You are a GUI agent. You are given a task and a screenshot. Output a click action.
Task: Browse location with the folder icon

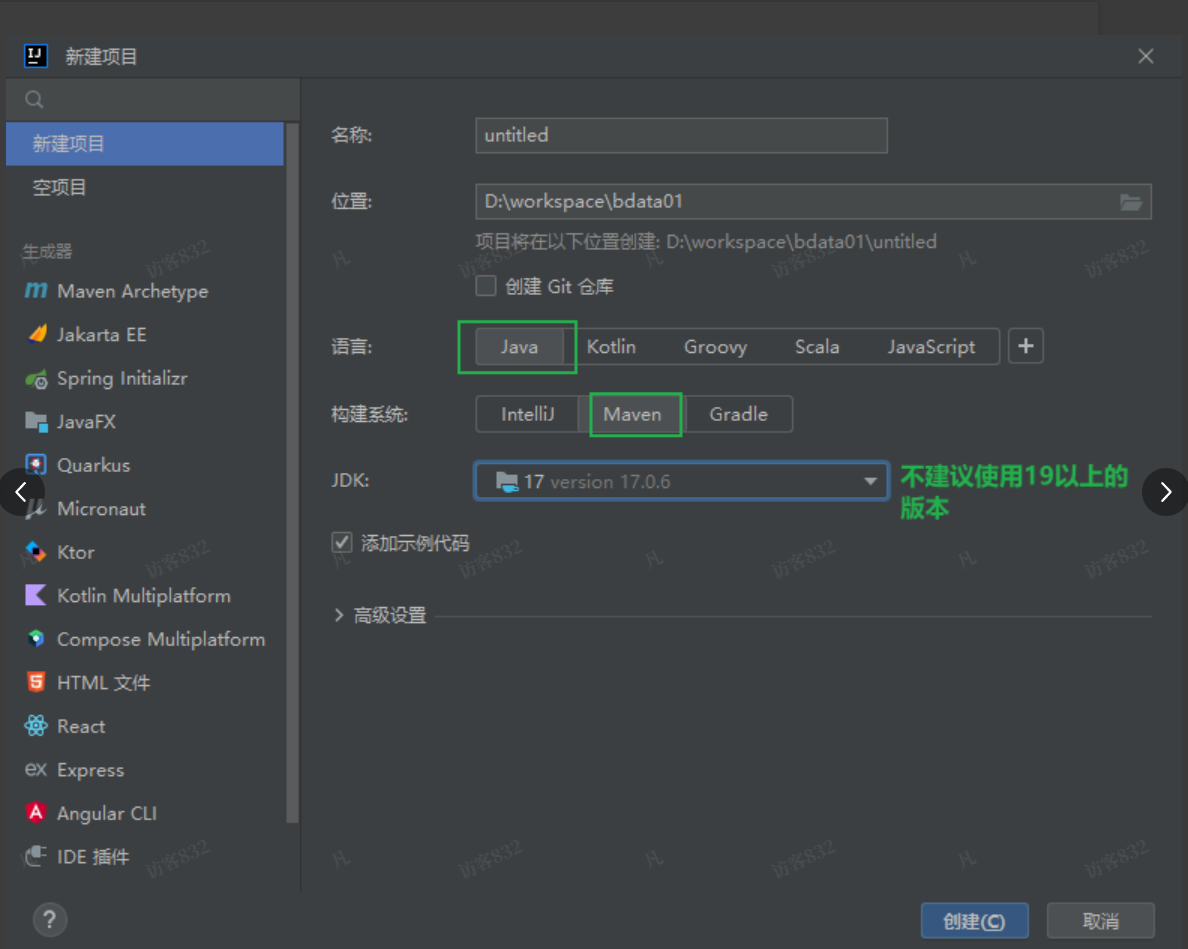pos(1130,201)
